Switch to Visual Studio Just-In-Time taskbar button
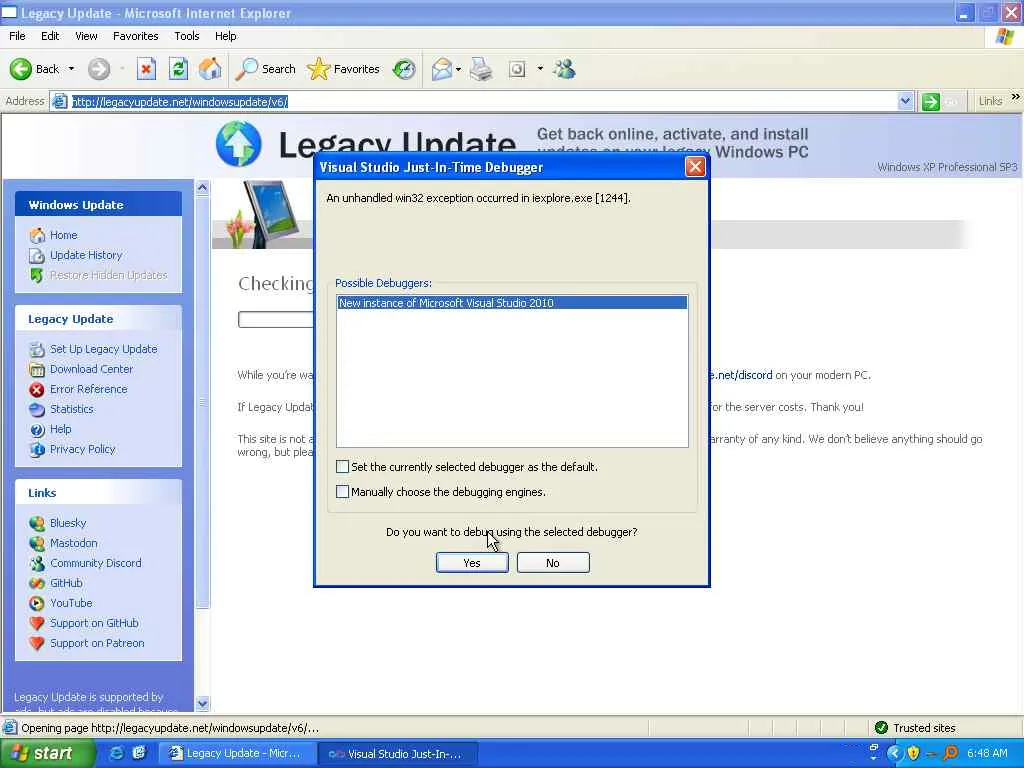 coord(397,754)
